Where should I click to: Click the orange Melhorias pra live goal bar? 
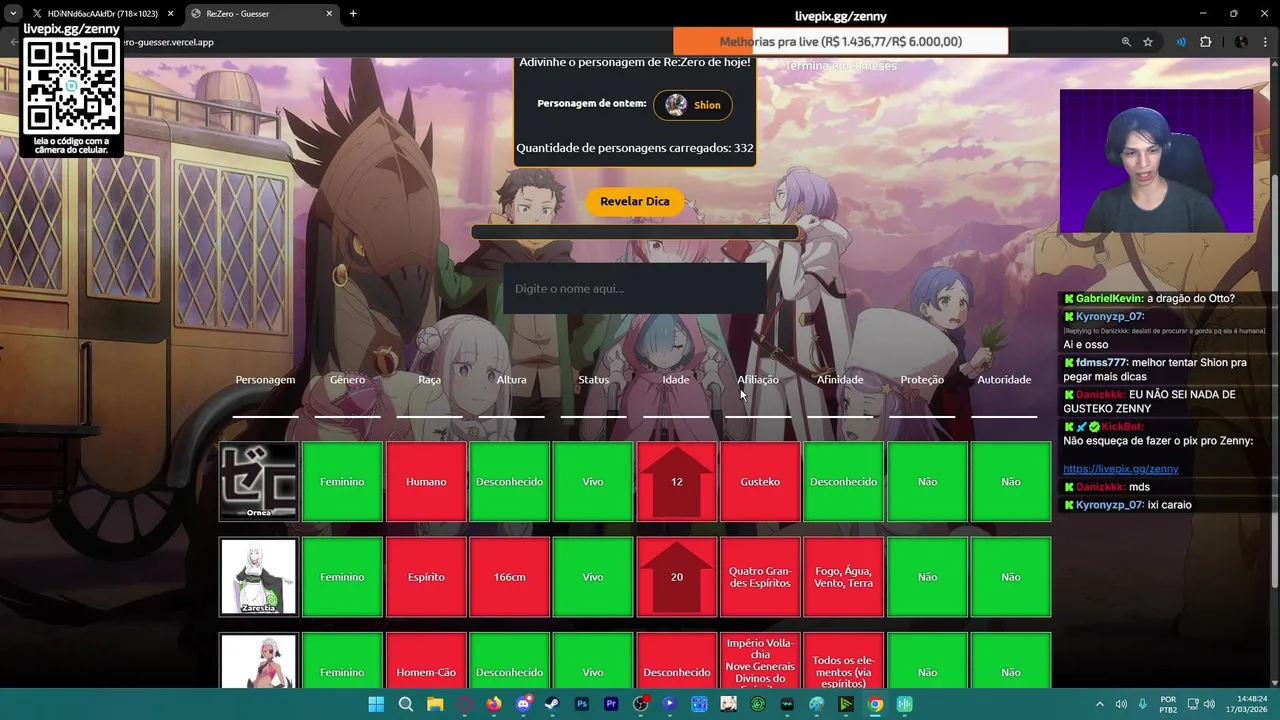[x=840, y=42]
